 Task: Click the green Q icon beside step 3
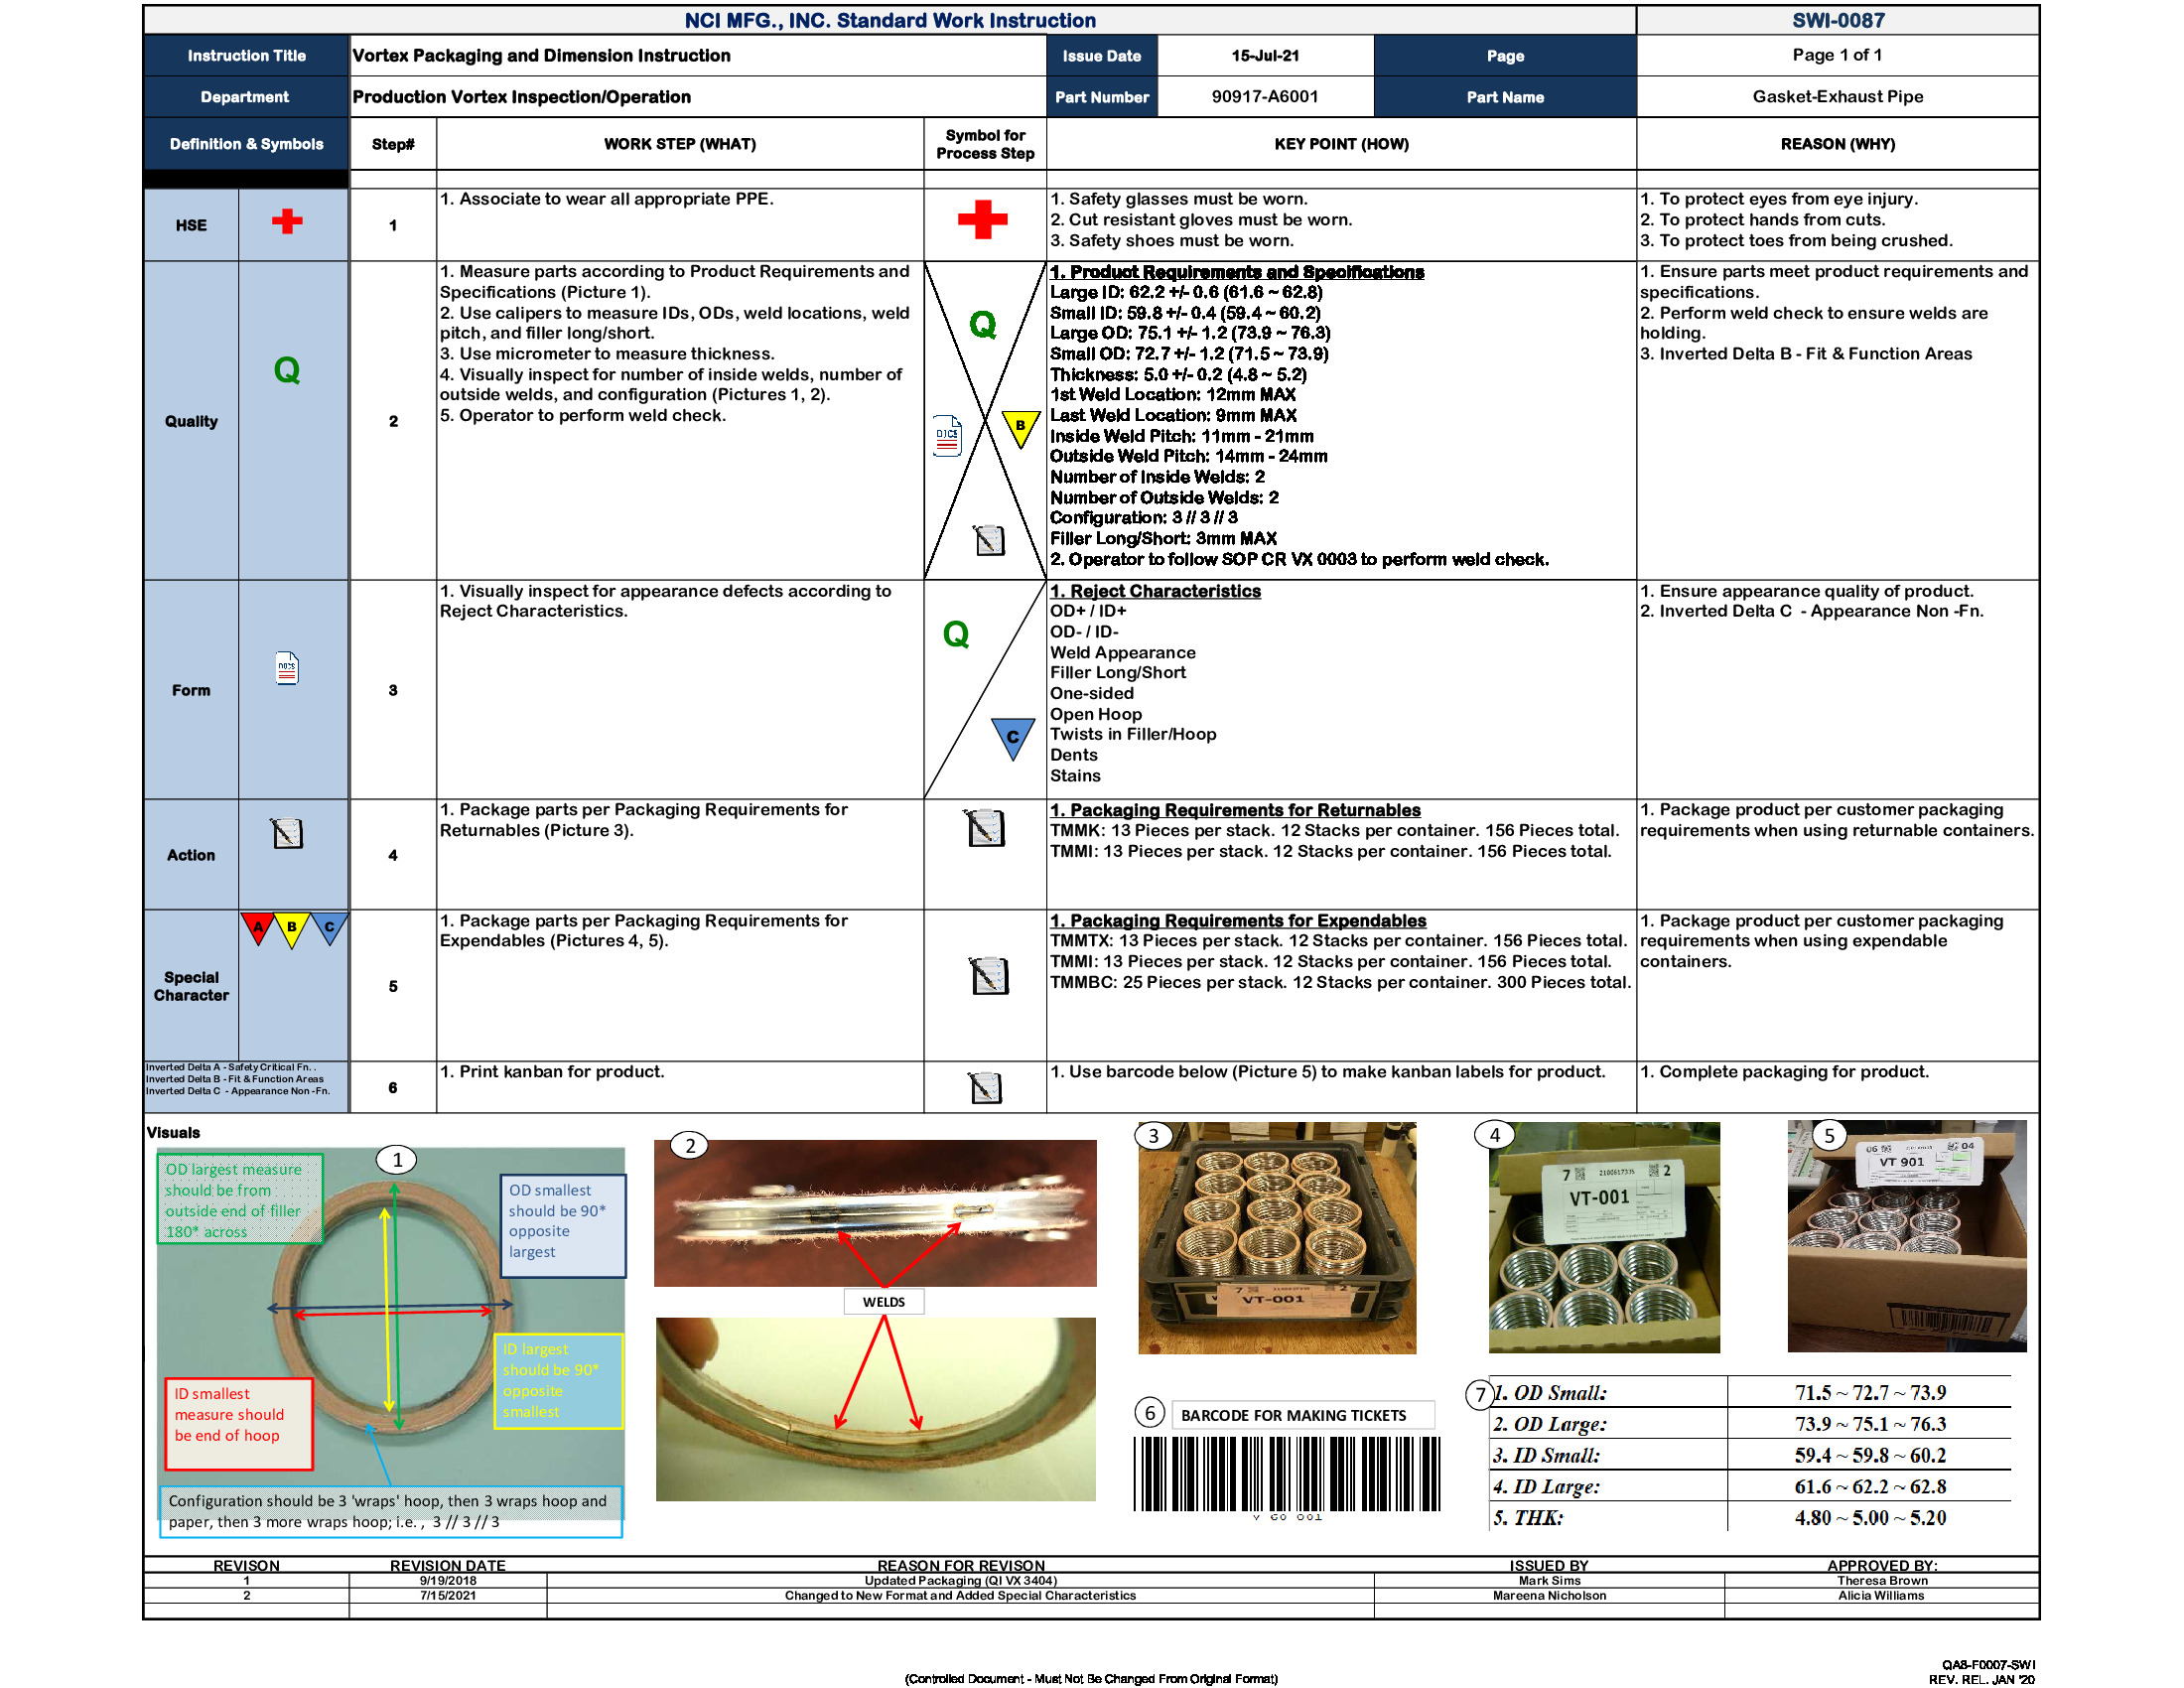click(x=957, y=634)
